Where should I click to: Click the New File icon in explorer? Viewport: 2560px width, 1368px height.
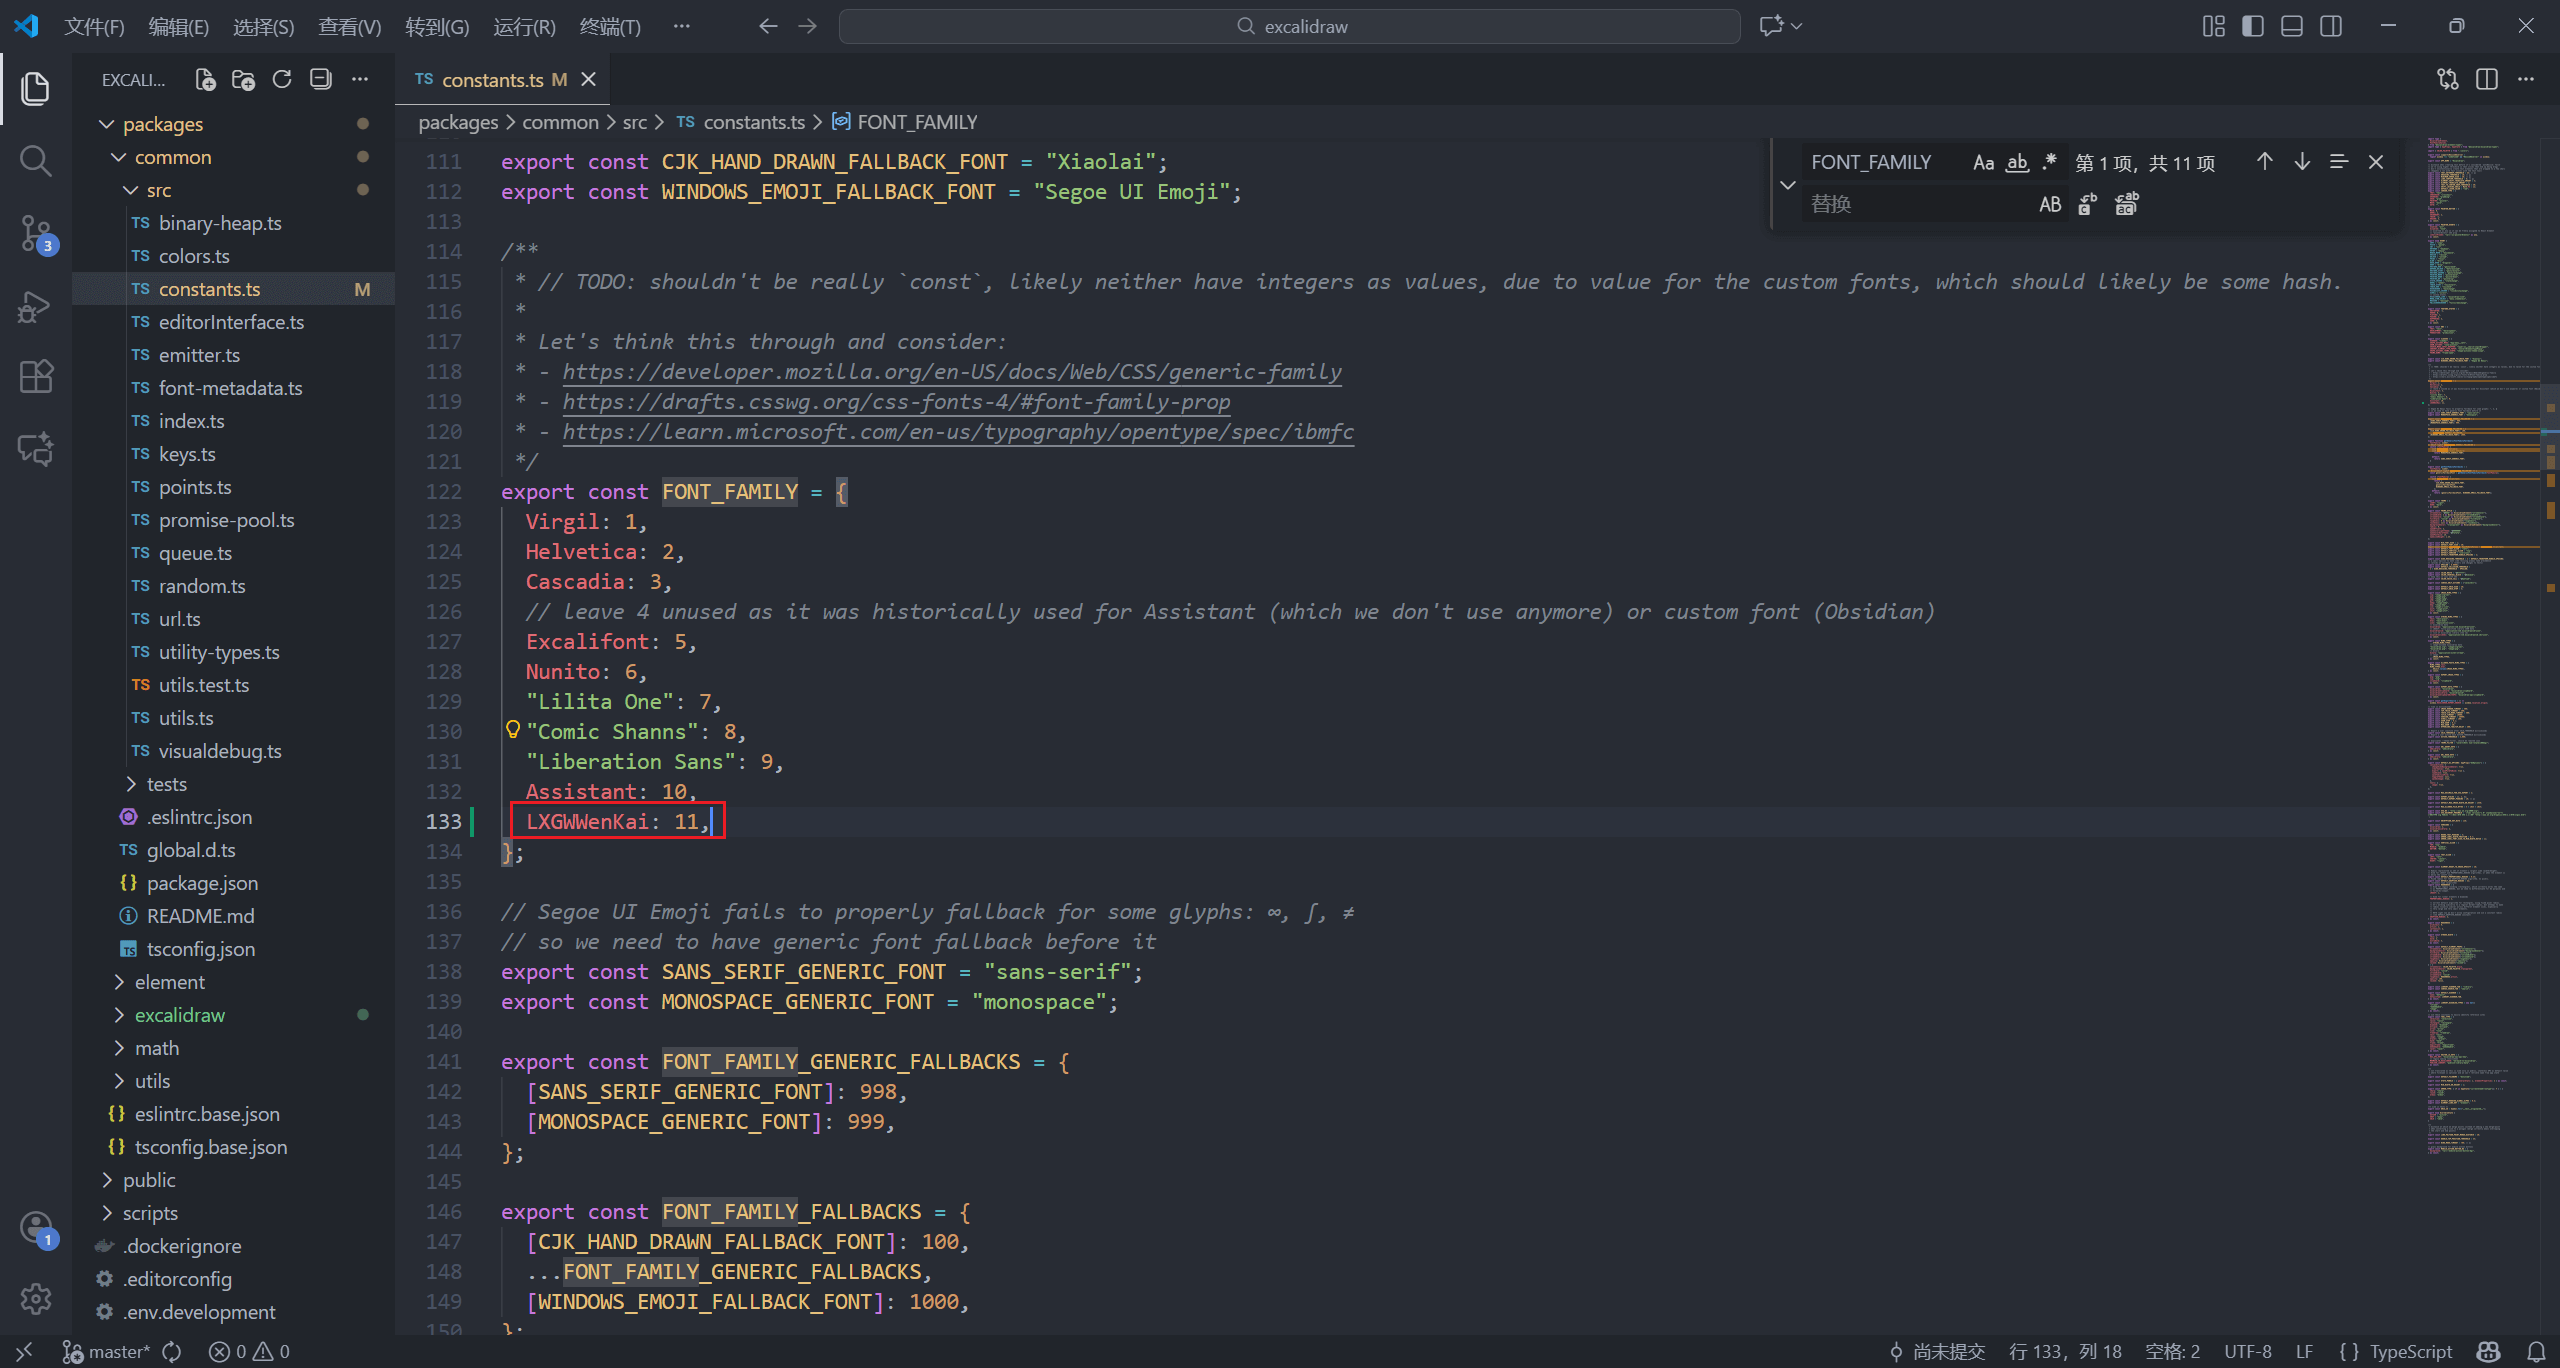[205, 80]
